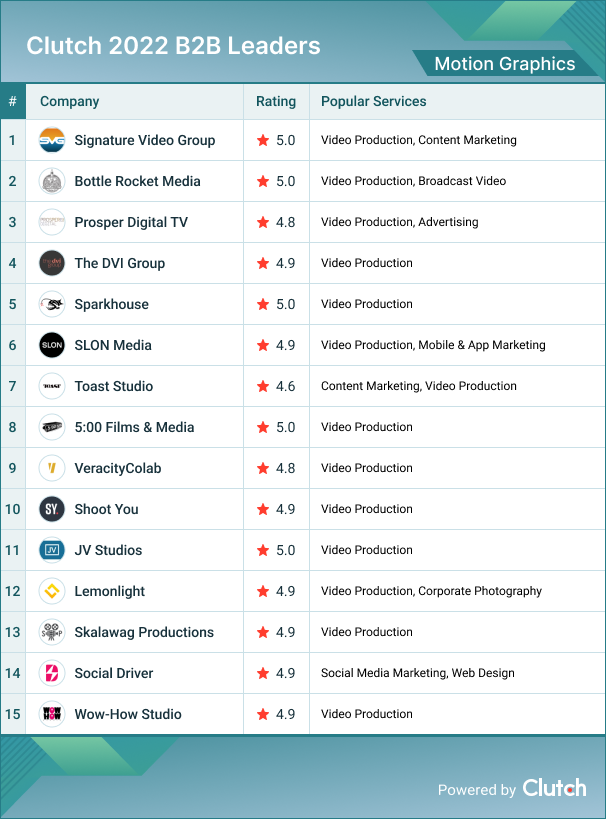Screen dimensions: 606x819
Task: Click the JV Studios blue logo
Action: (x=52, y=550)
